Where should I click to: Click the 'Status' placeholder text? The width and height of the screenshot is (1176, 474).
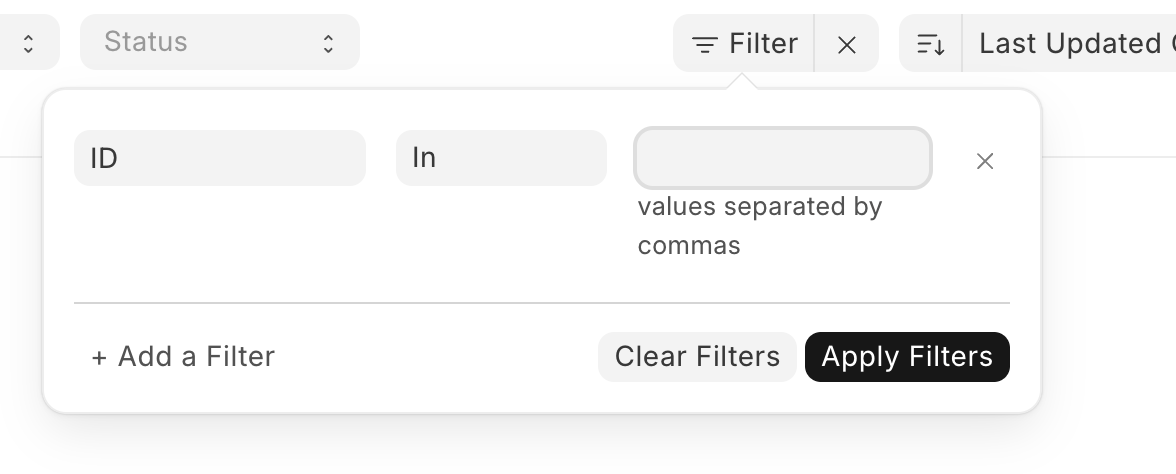[146, 42]
